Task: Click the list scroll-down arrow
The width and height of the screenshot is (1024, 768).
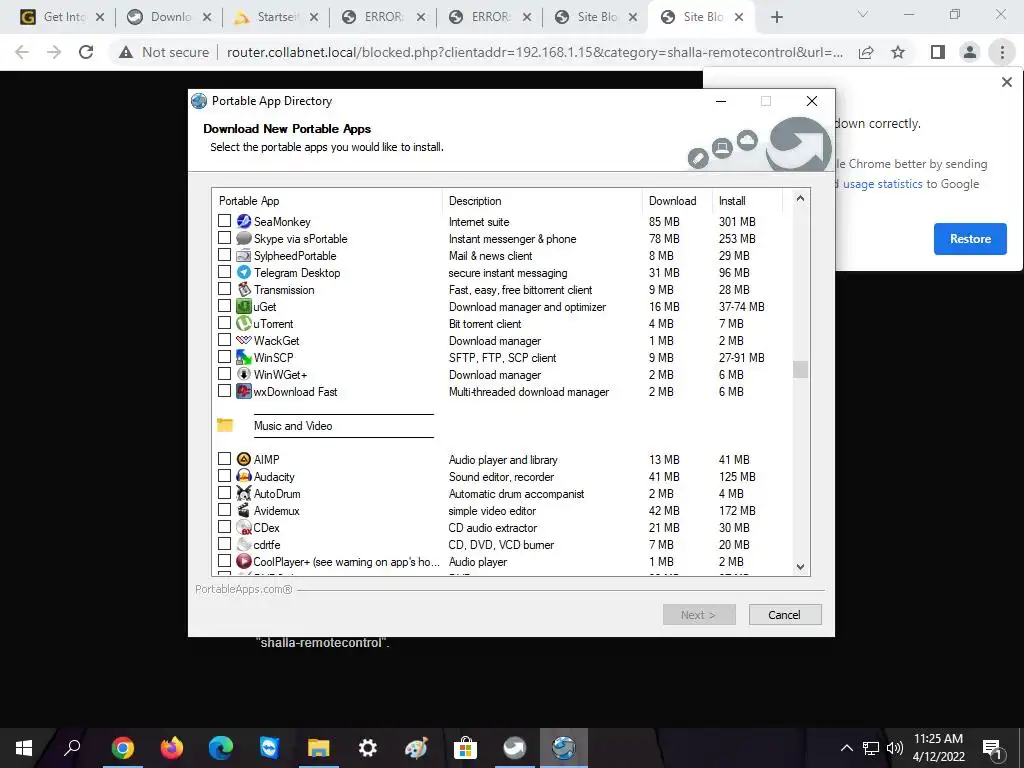Action: click(801, 567)
